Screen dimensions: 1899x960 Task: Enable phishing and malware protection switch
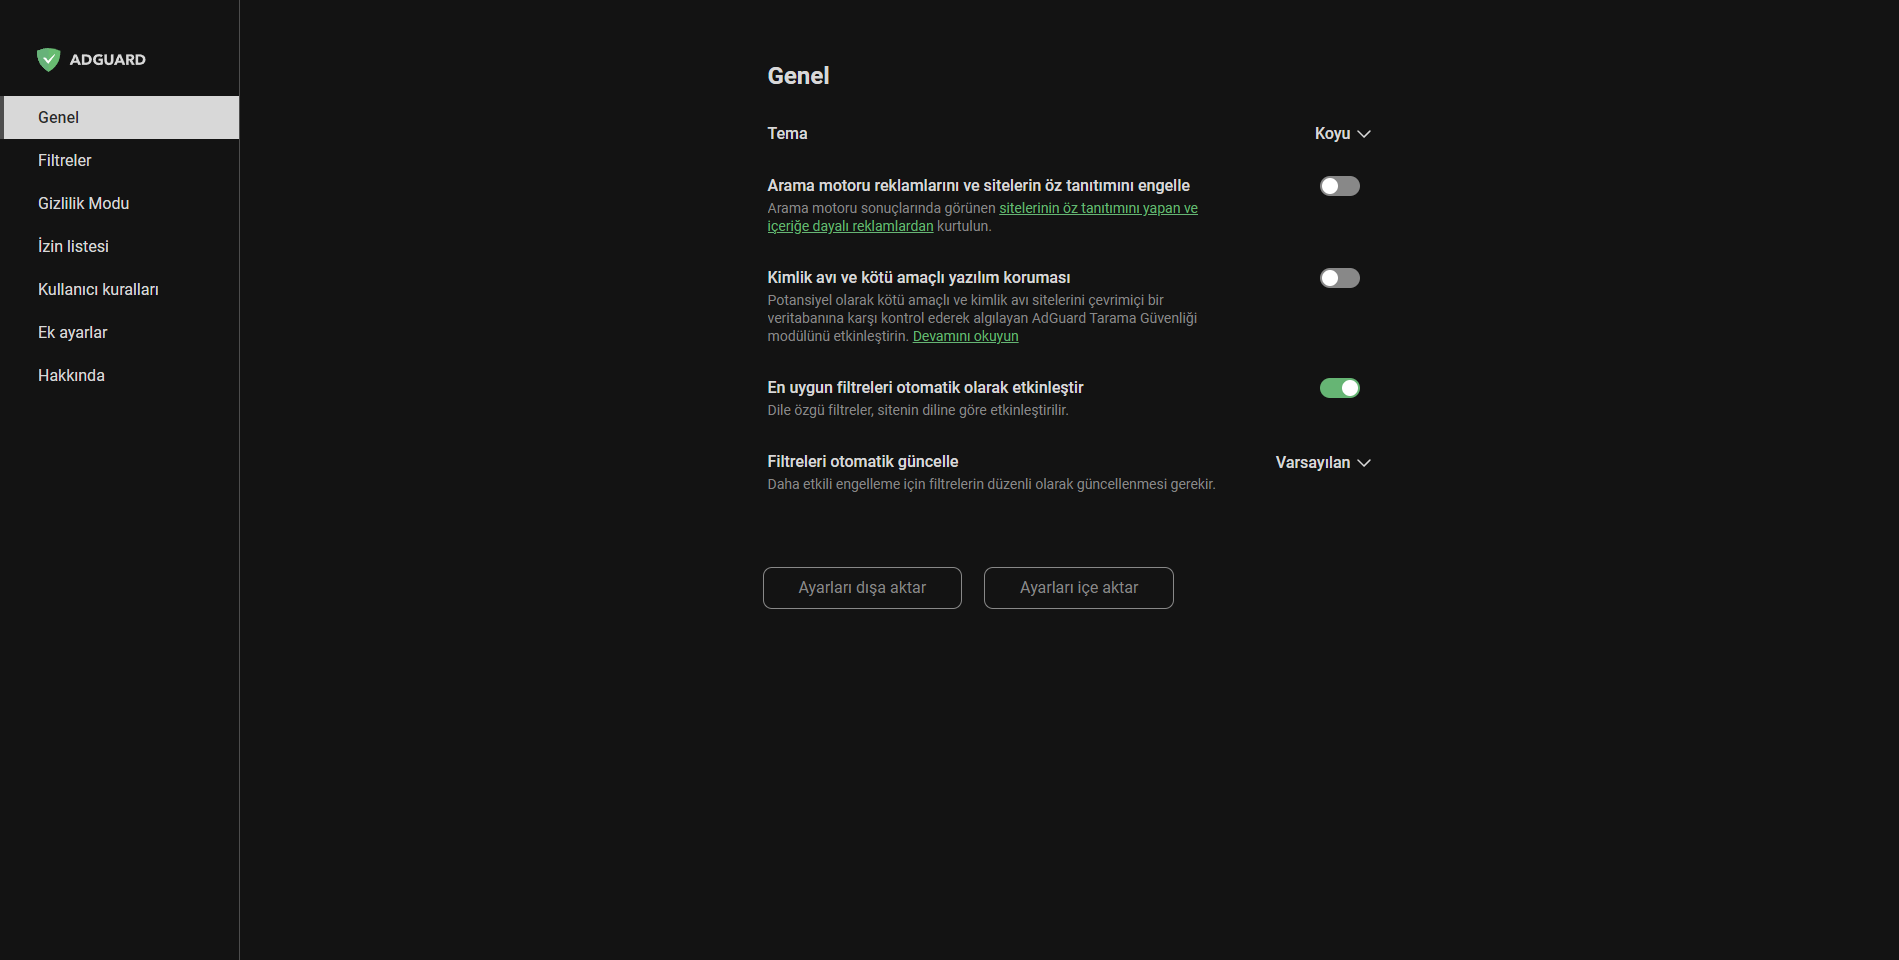pos(1339,278)
